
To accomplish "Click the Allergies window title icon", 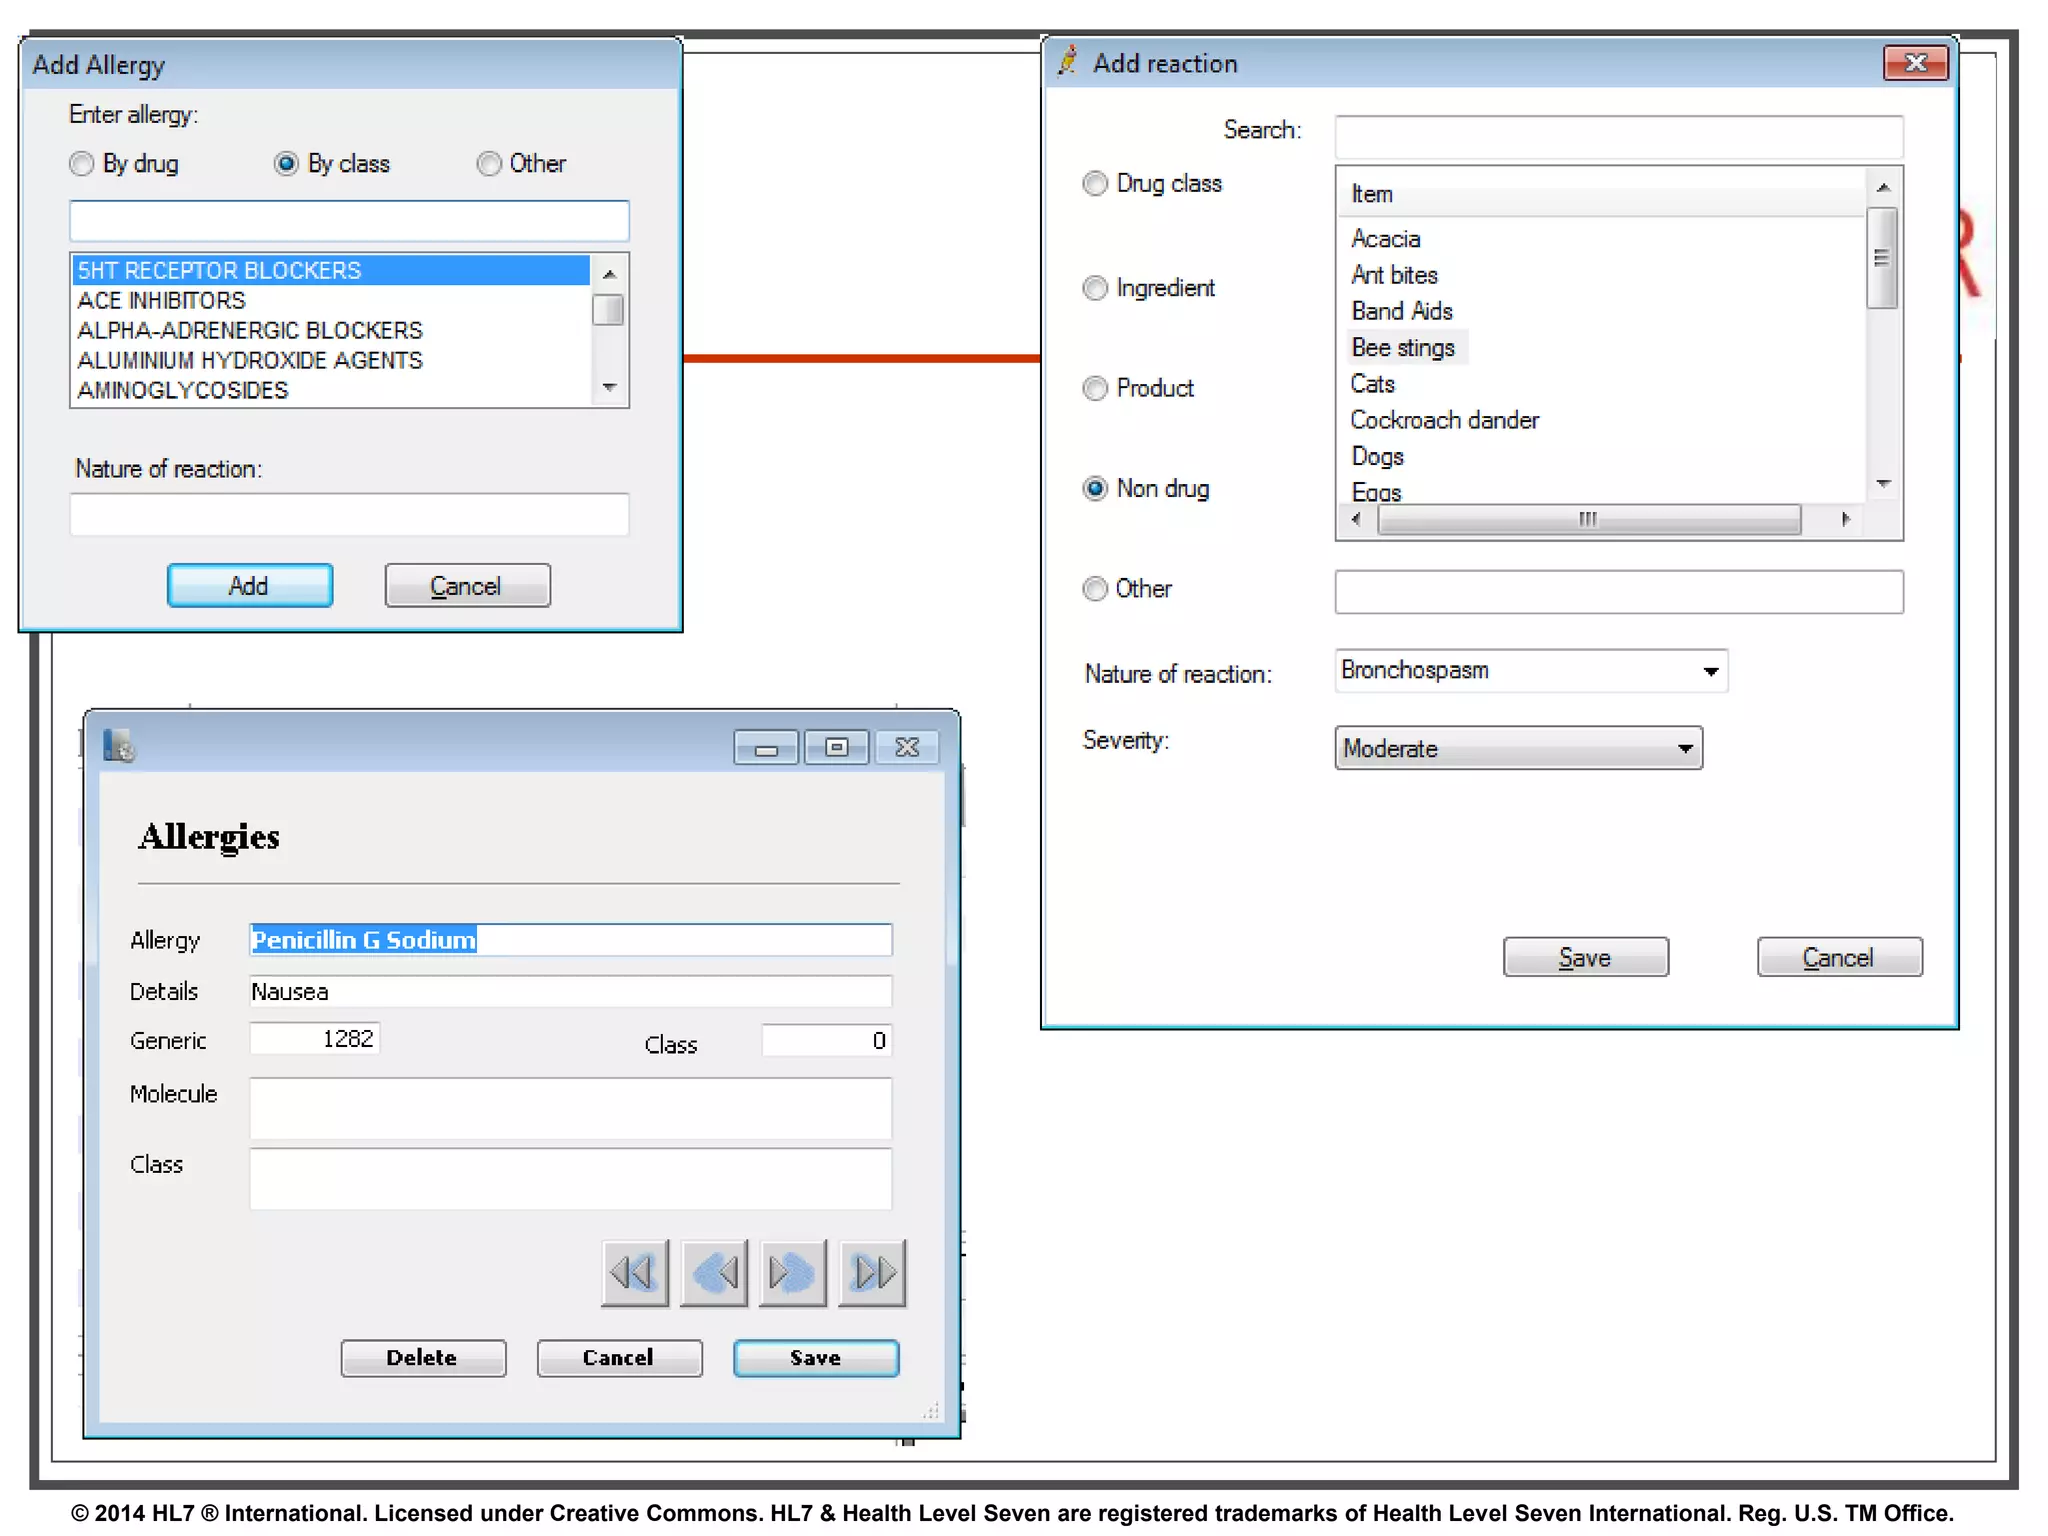I will 119,746.
